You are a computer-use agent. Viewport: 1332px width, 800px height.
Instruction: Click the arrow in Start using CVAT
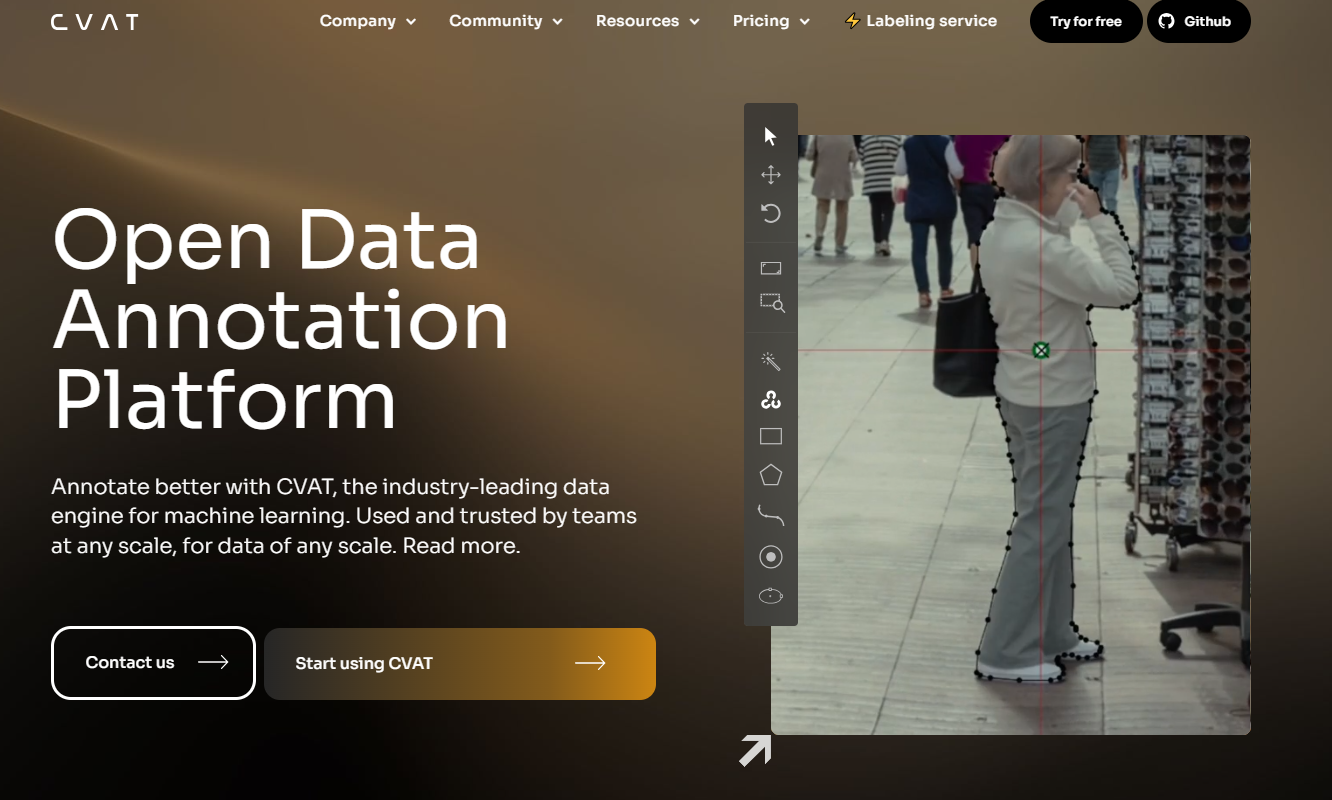[x=590, y=662]
